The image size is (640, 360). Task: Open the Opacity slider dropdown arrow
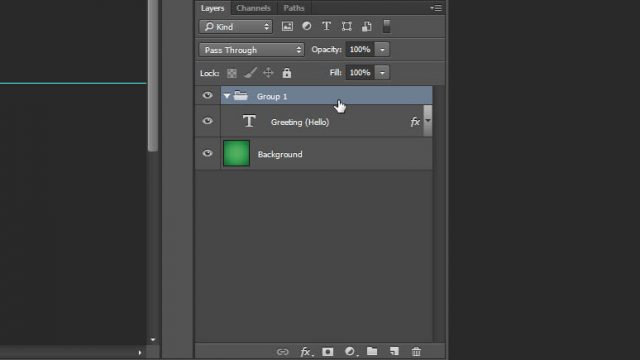pos(382,49)
